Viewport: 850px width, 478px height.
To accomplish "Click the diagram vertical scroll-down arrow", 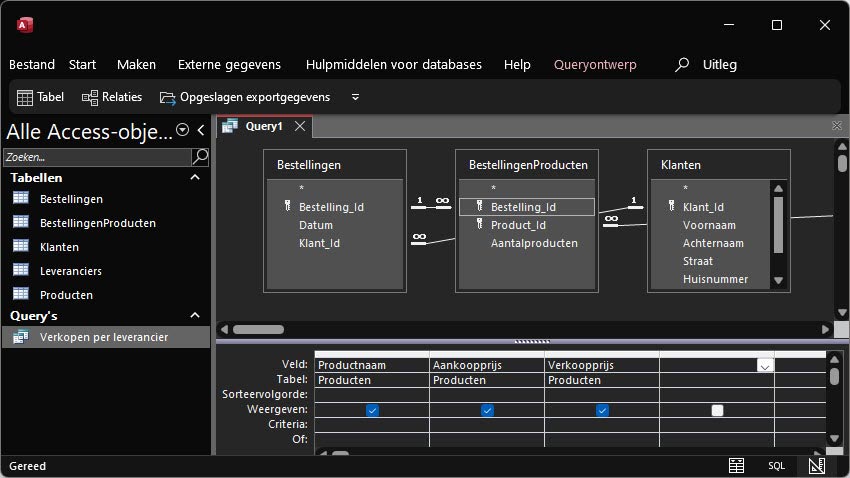I will coord(841,312).
